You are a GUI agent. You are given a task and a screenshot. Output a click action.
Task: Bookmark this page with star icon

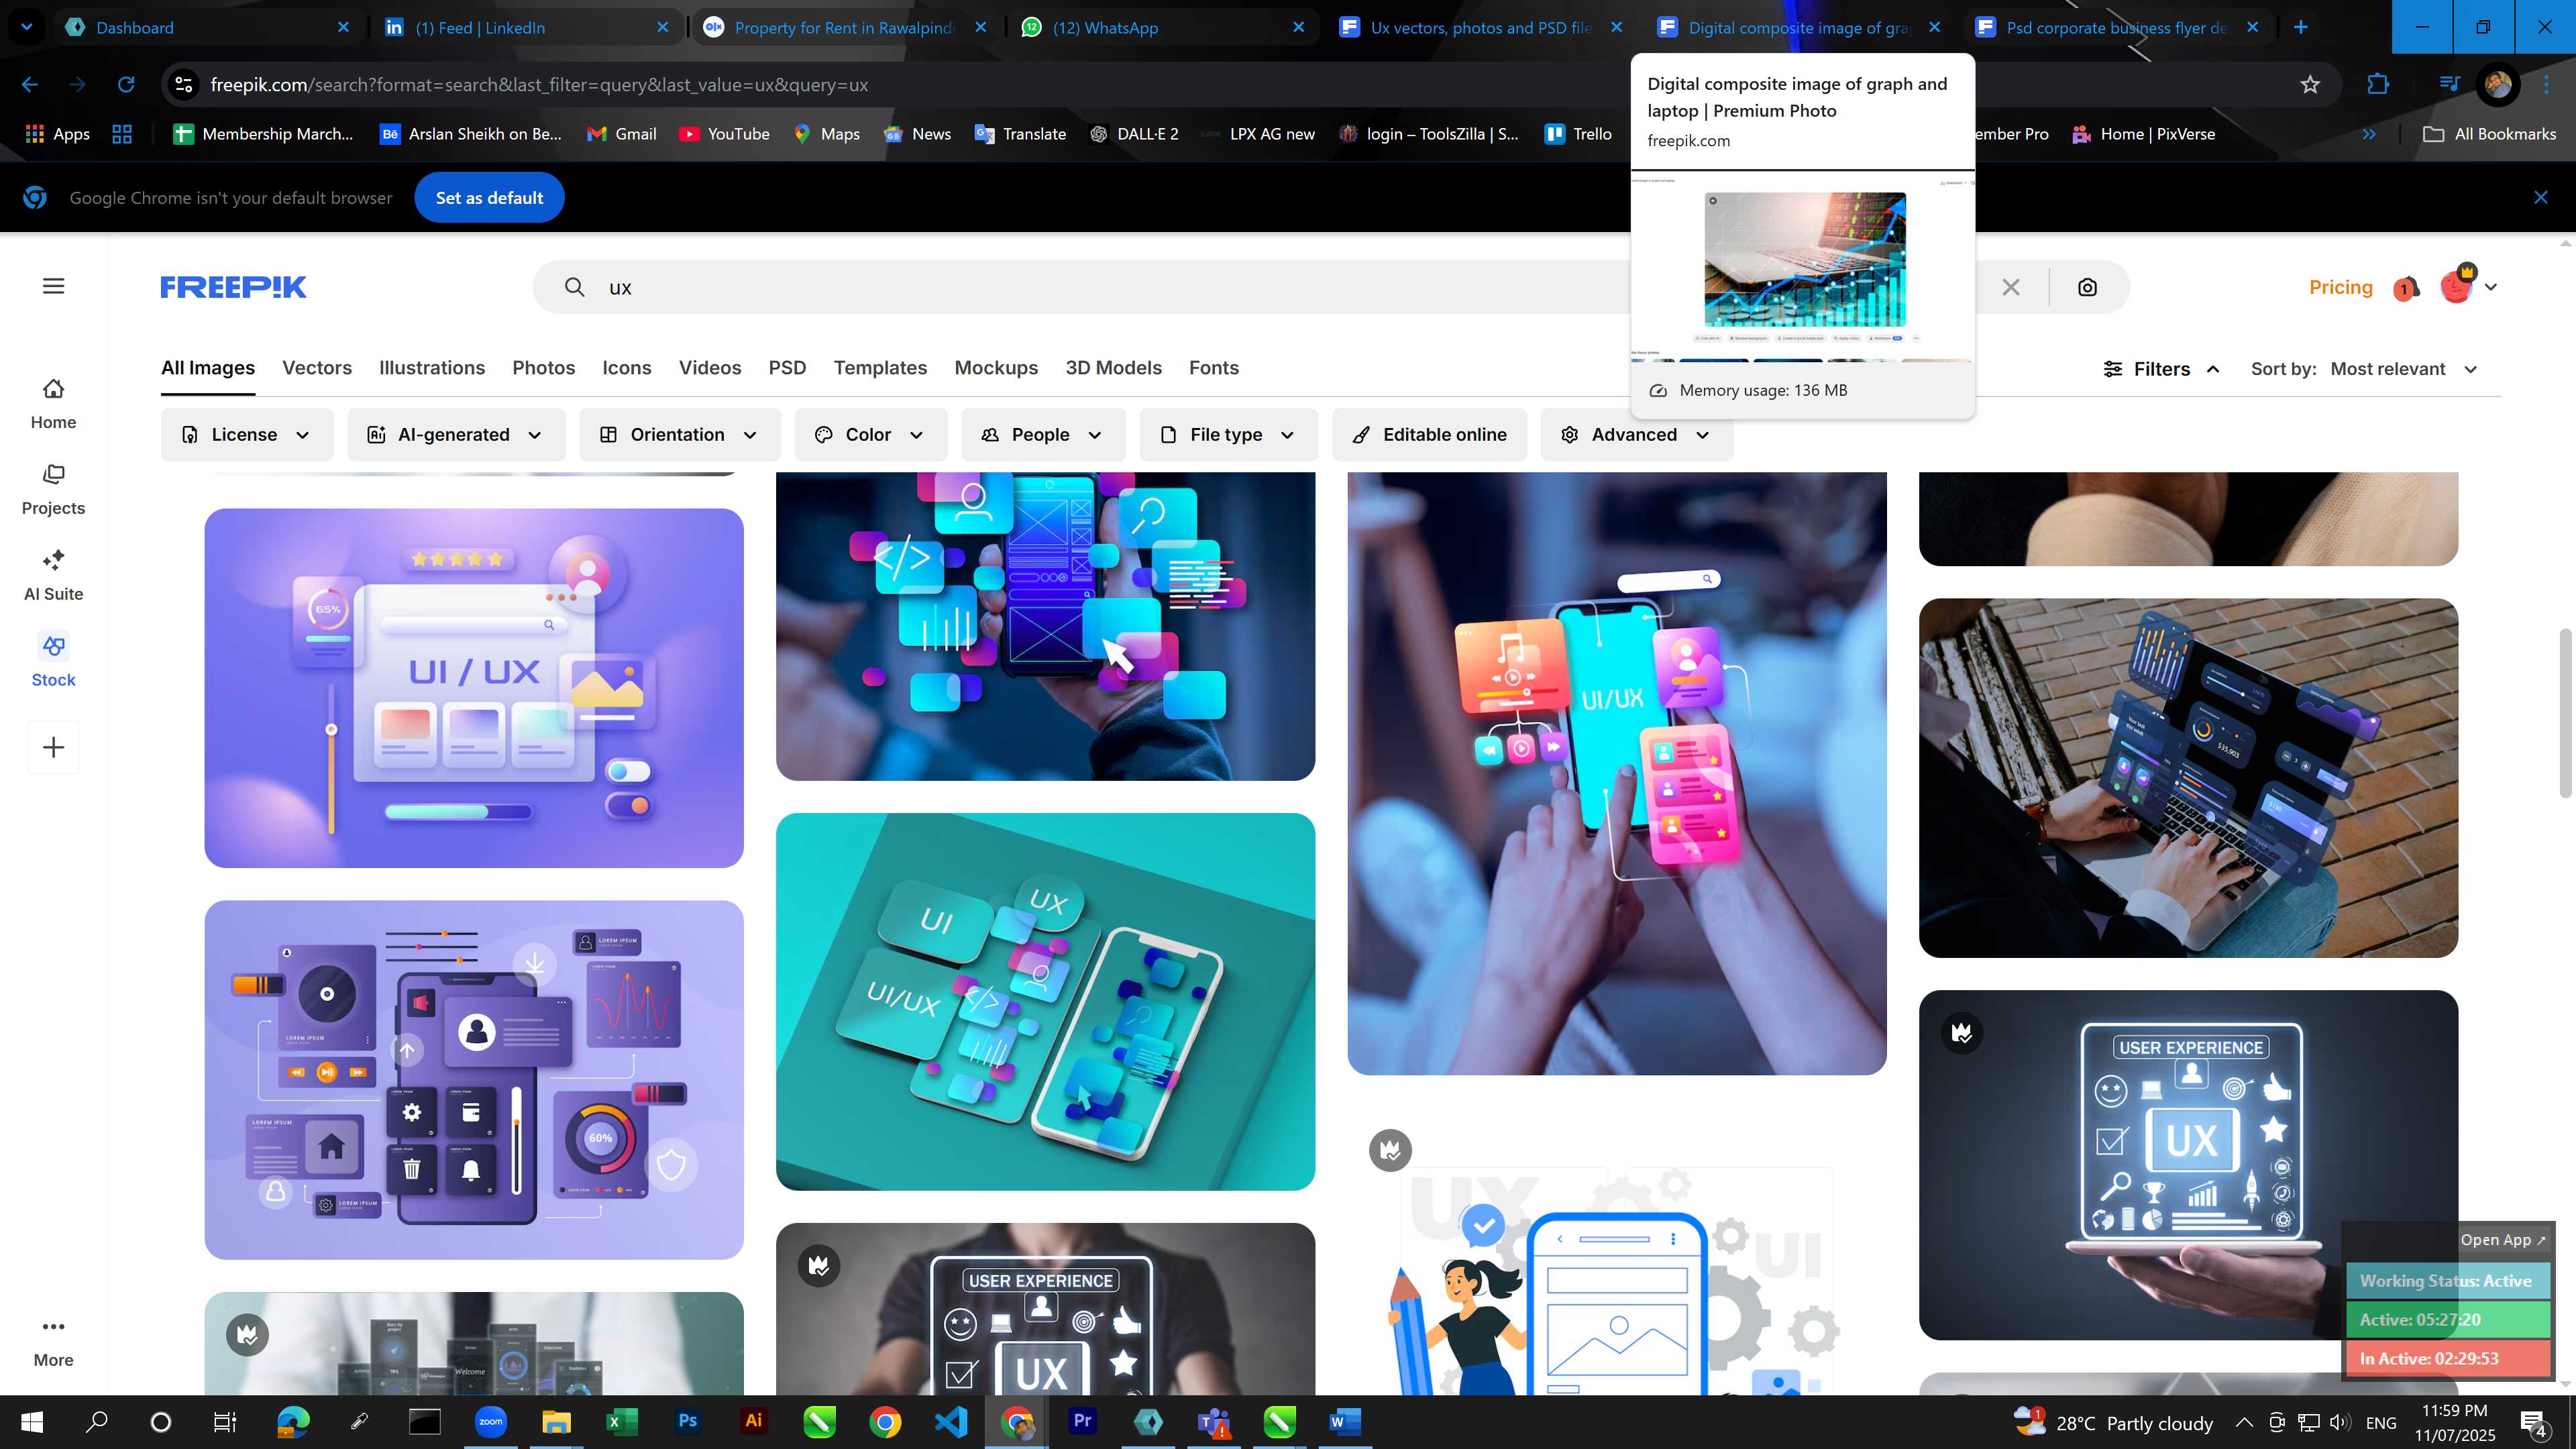[2310, 85]
